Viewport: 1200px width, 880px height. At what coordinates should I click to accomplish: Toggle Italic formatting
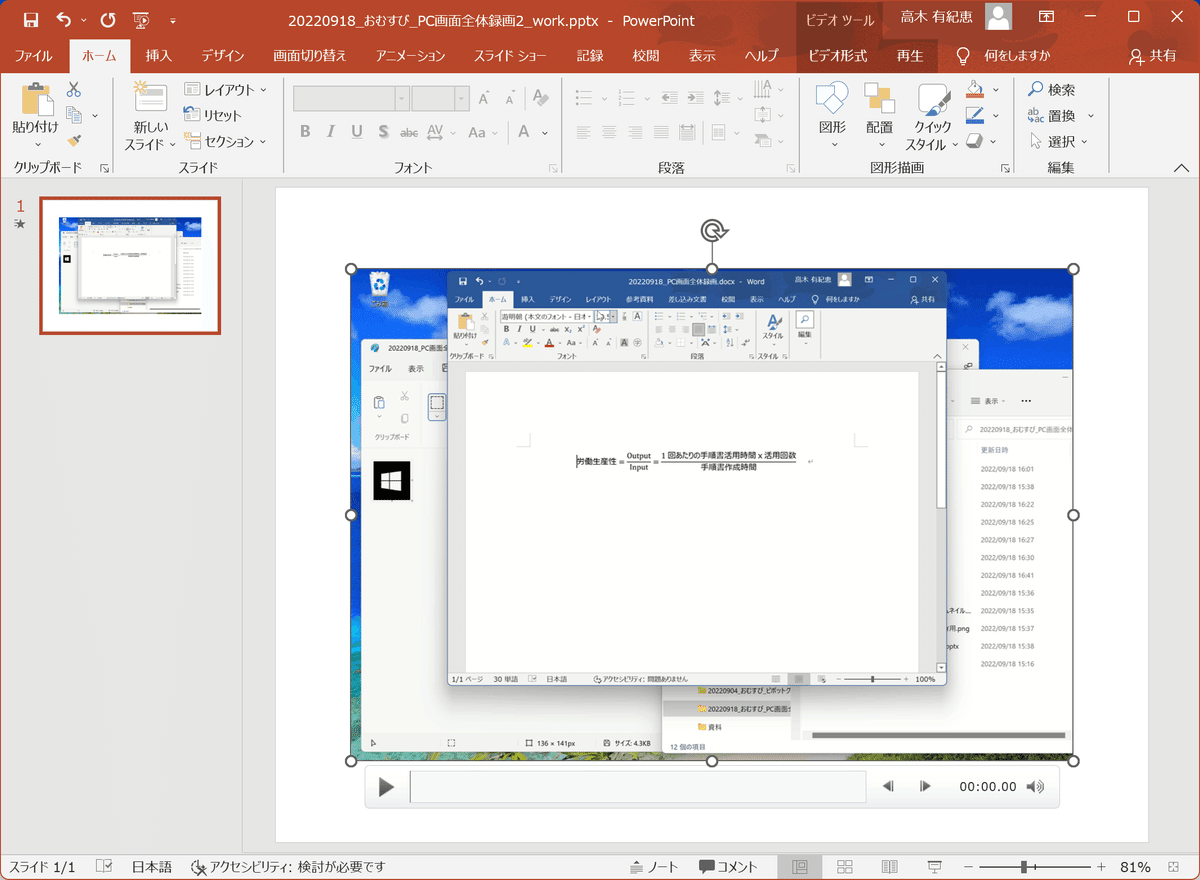click(x=331, y=132)
